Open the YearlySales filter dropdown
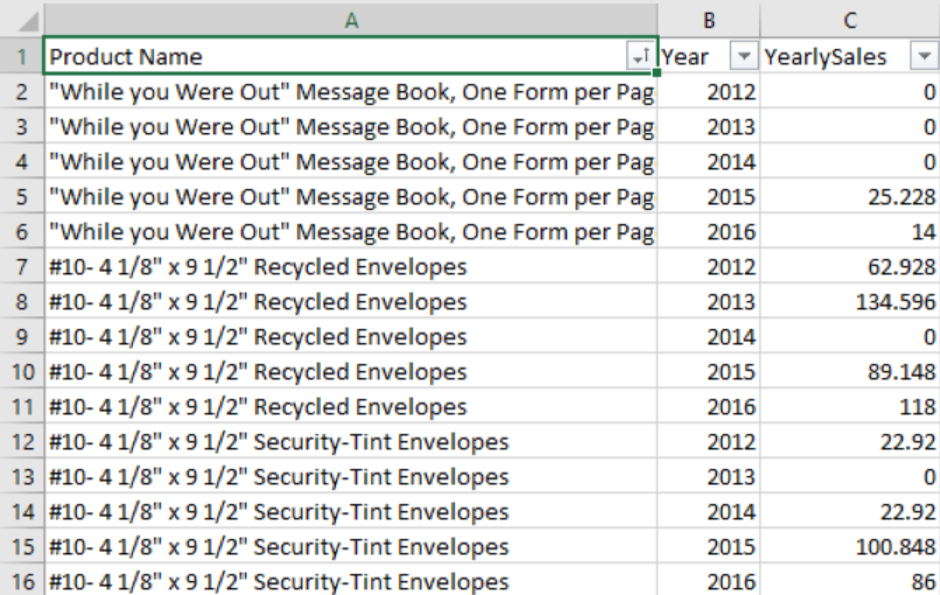This screenshot has width=940, height=595. 922,57
